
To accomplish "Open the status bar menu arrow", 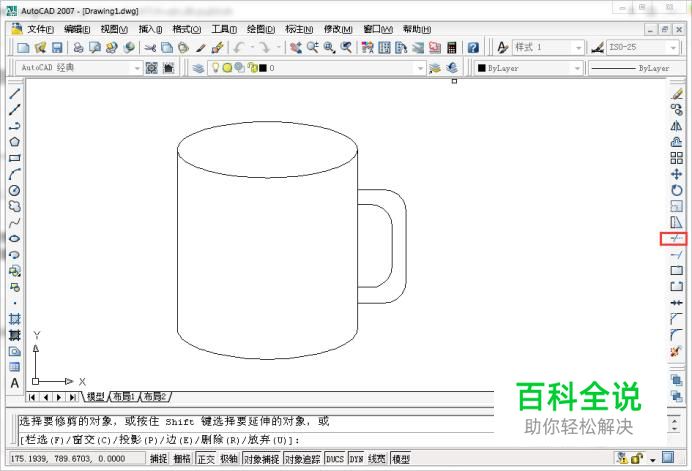I will pyautogui.click(x=652, y=460).
